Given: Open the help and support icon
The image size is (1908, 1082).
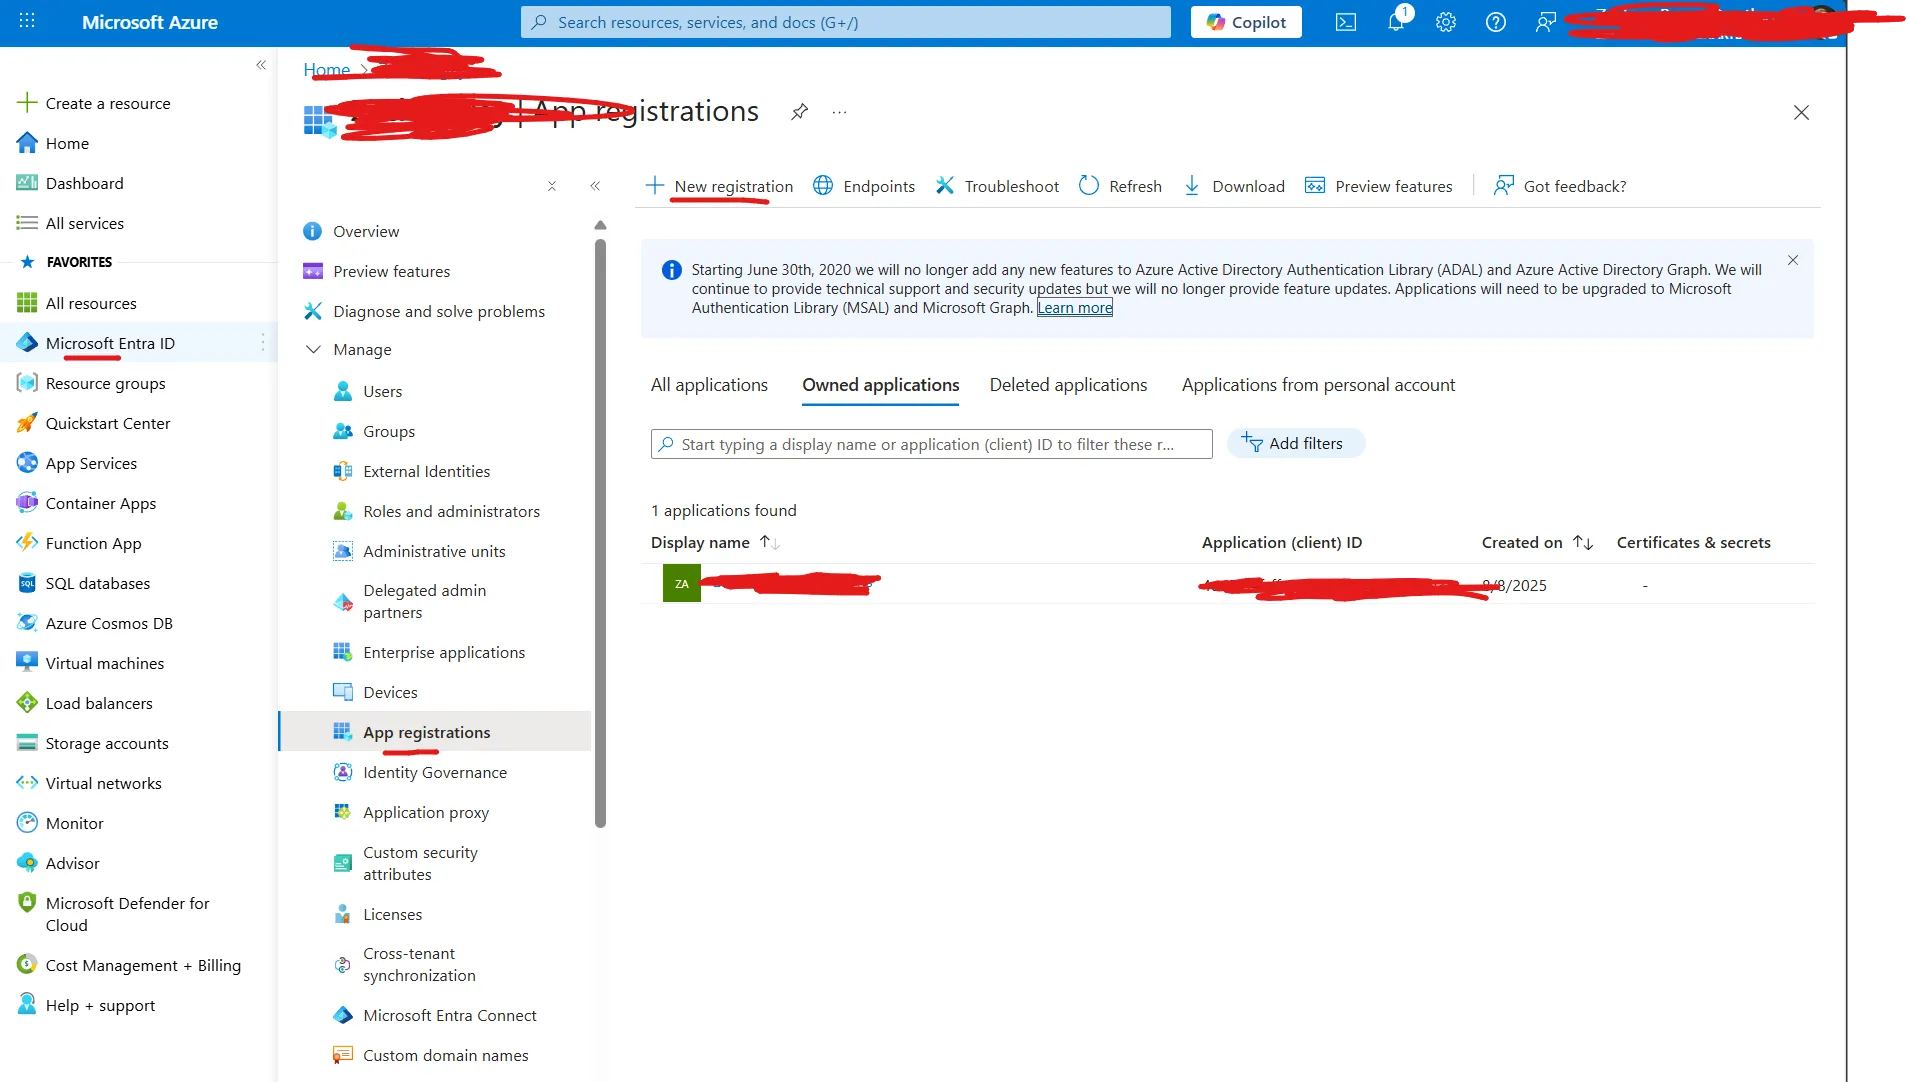Looking at the screenshot, I should click(x=1495, y=22).
